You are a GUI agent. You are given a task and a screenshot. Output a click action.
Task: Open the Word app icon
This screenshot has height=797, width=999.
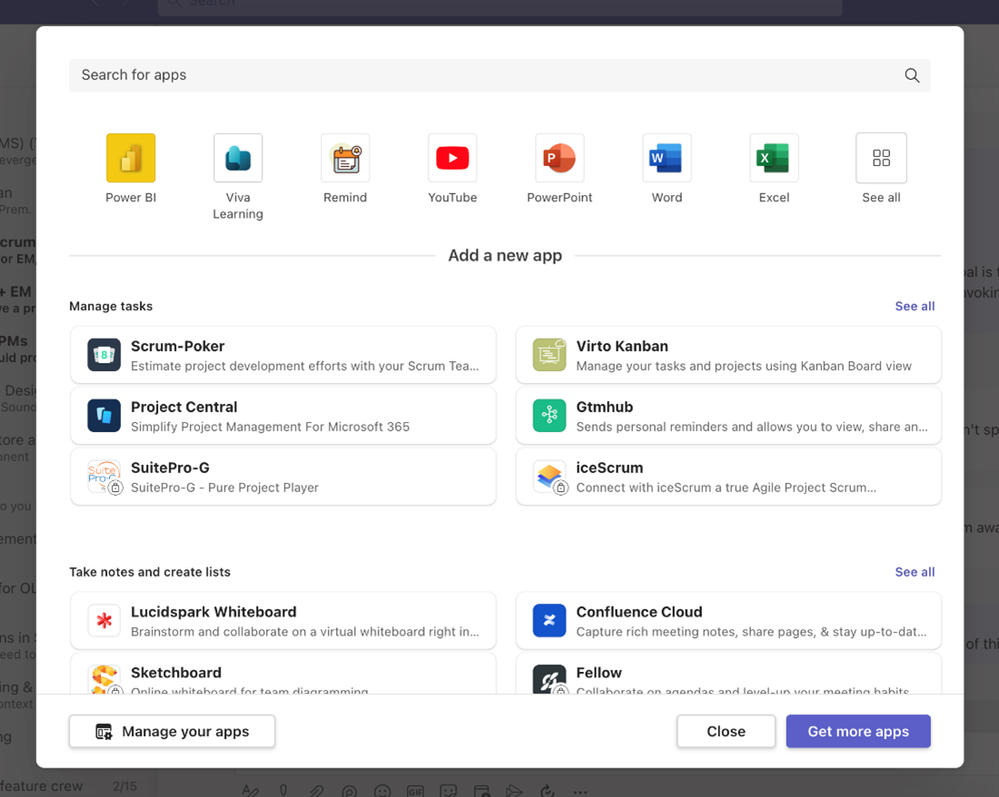(666, 158)
